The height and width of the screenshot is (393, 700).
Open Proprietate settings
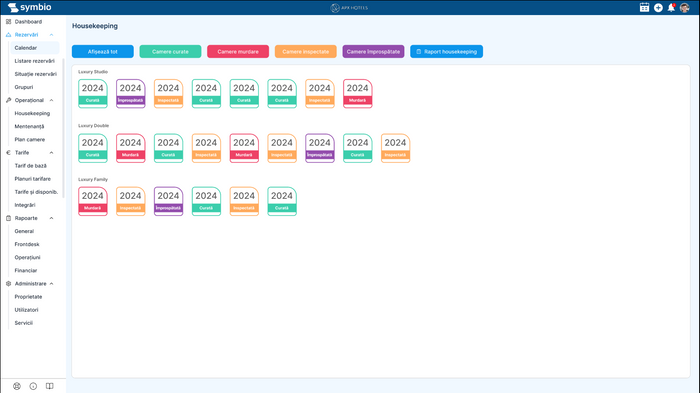28,297
